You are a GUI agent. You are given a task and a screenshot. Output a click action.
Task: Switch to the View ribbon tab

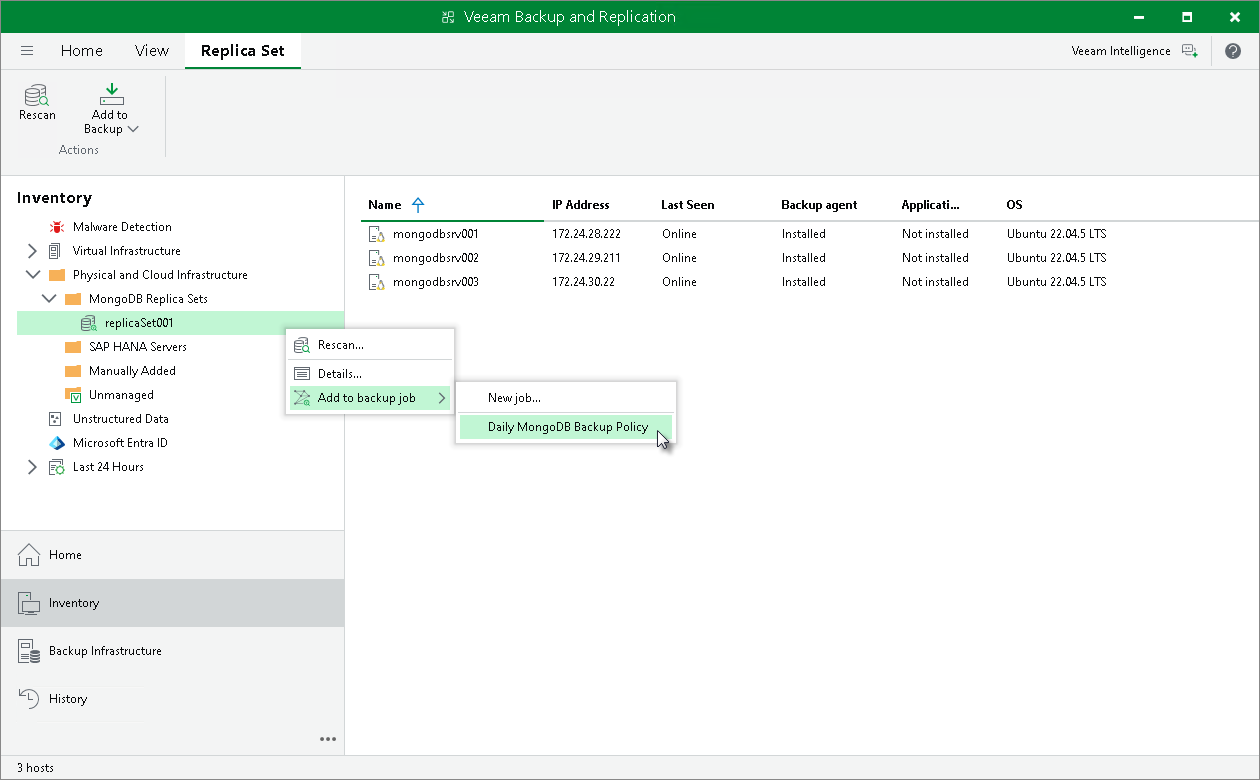[x=152, y=51]
